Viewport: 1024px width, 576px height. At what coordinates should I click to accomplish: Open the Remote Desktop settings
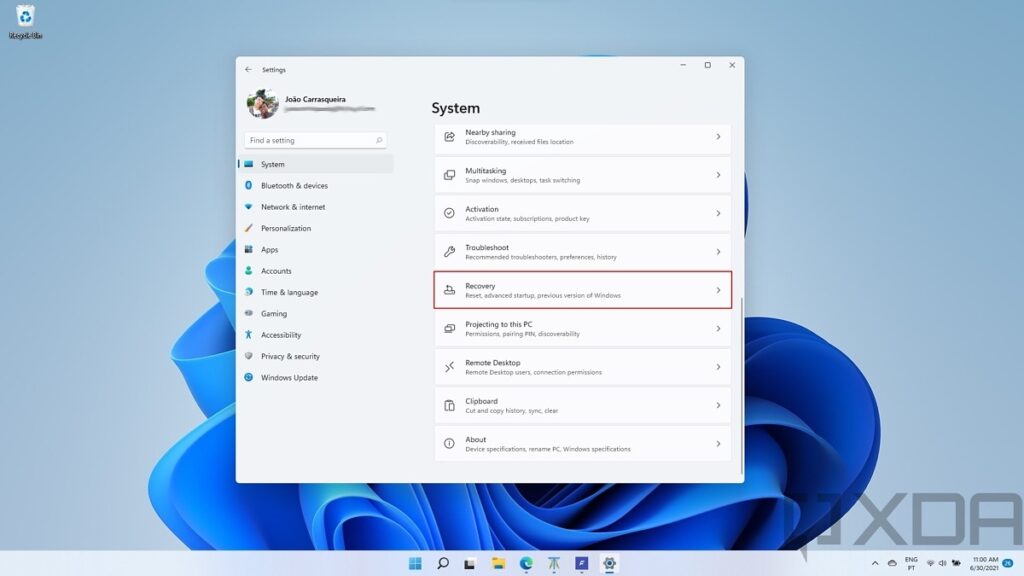(582, 367)
